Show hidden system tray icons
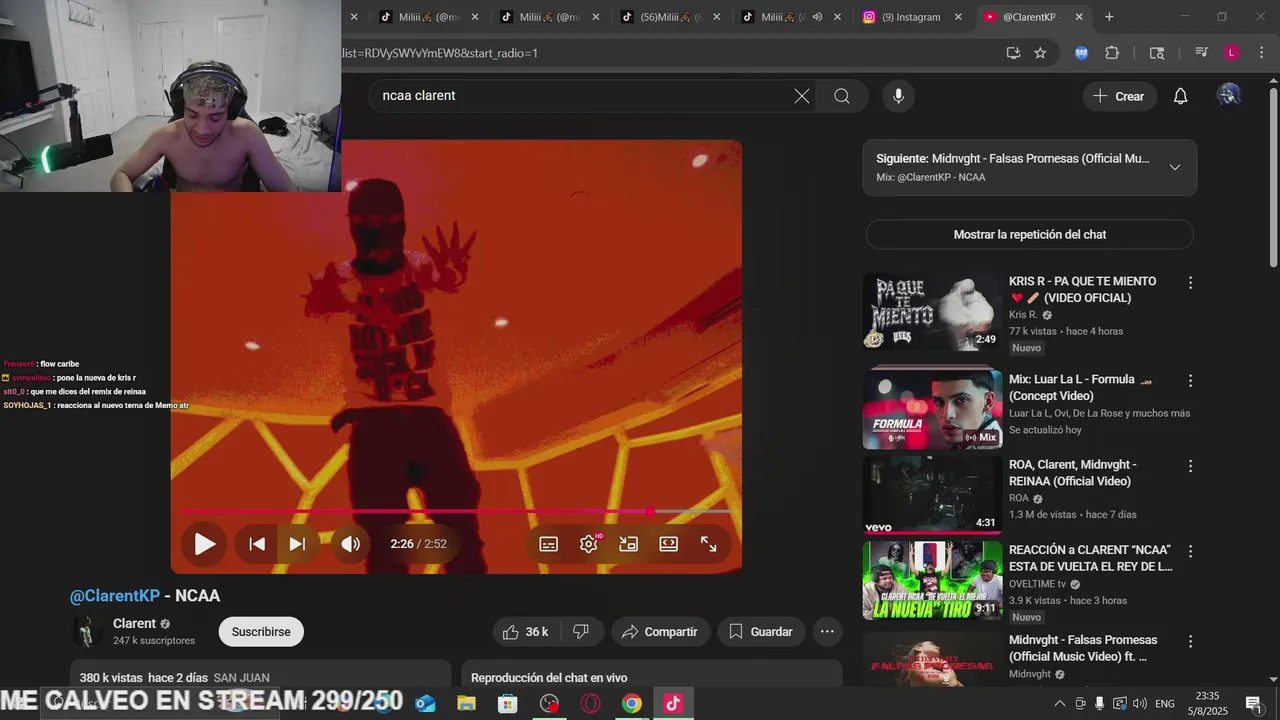The width and height of the screenshot is (1280, 720). pyautogui.click(x=1060, y=704)
